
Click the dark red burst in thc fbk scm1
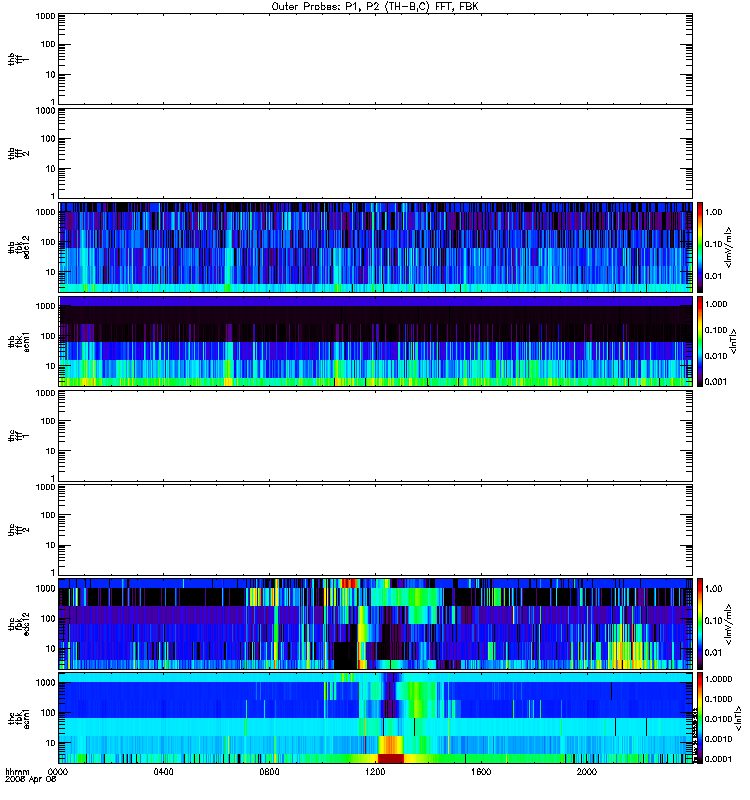tap(391, 758)
